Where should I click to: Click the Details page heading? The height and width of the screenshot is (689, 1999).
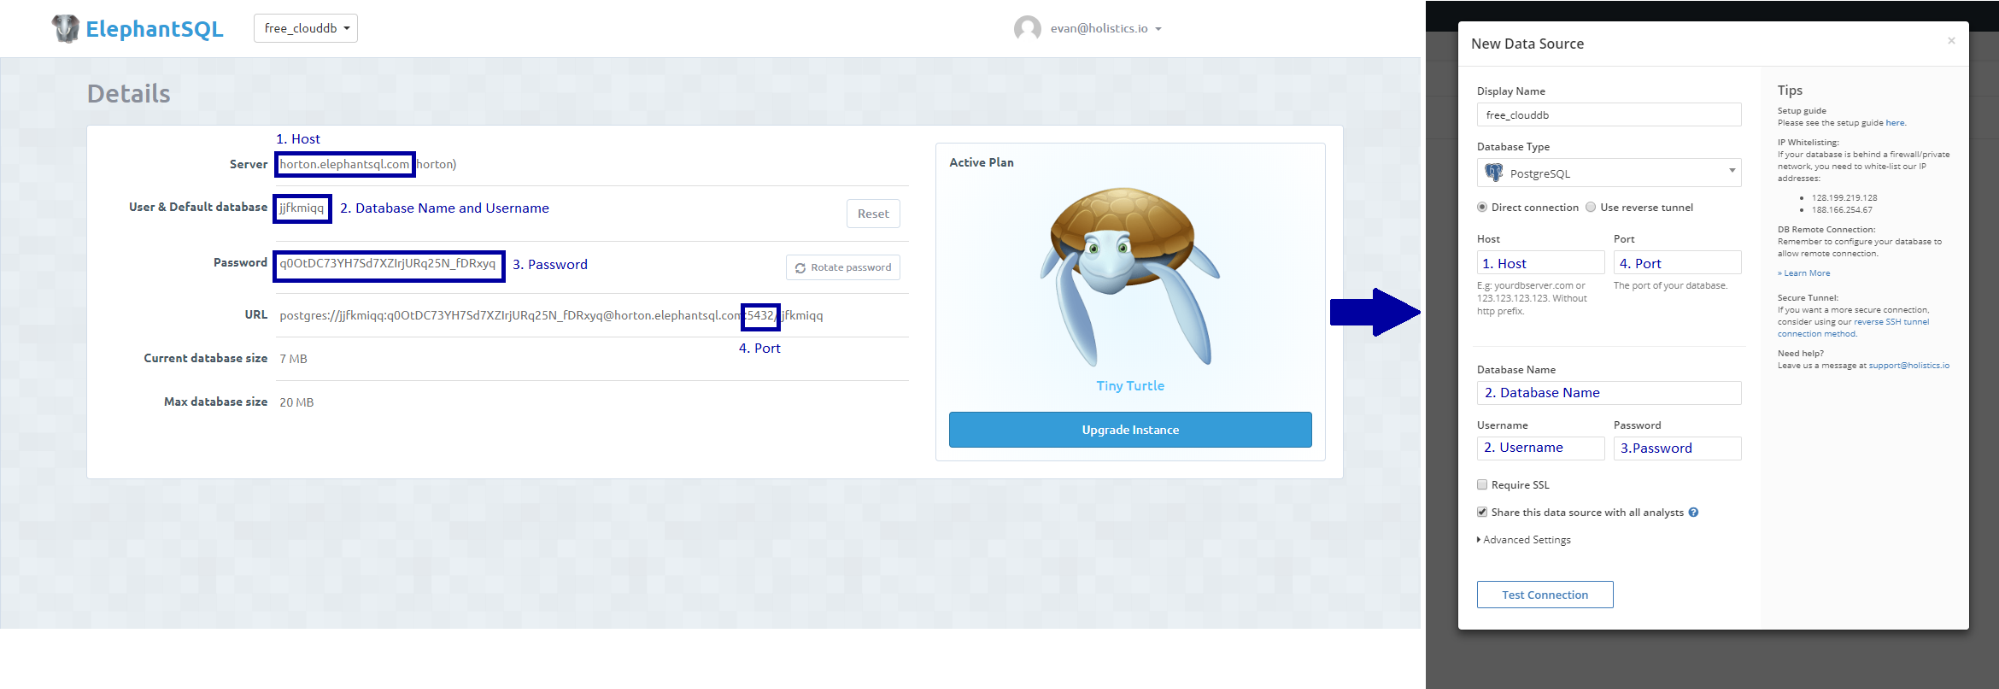(129, 94)
